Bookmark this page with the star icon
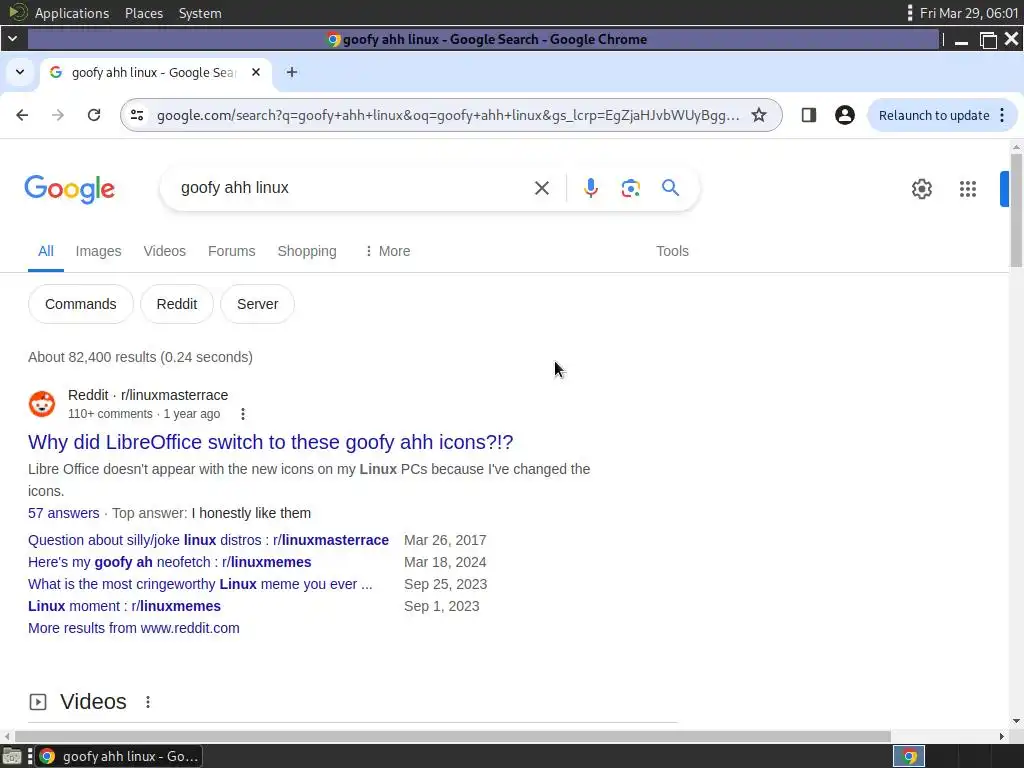Screen dimensions: 1024x768 tap(759, 116)
